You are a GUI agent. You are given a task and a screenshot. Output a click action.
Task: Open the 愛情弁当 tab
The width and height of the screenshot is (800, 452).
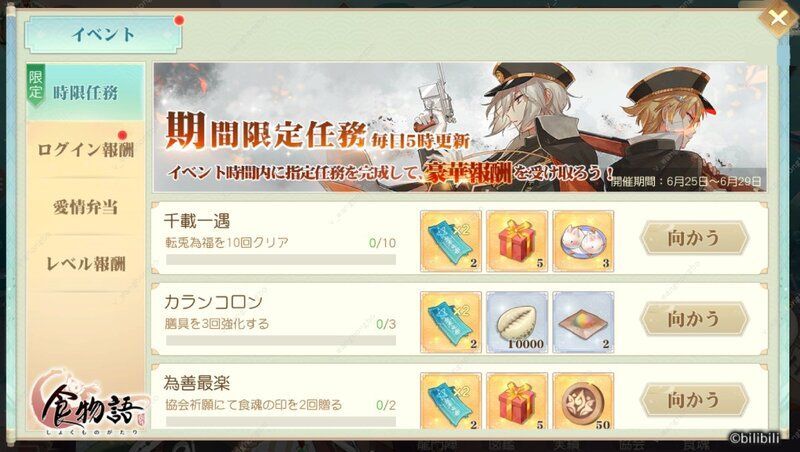tap(85, 207)
